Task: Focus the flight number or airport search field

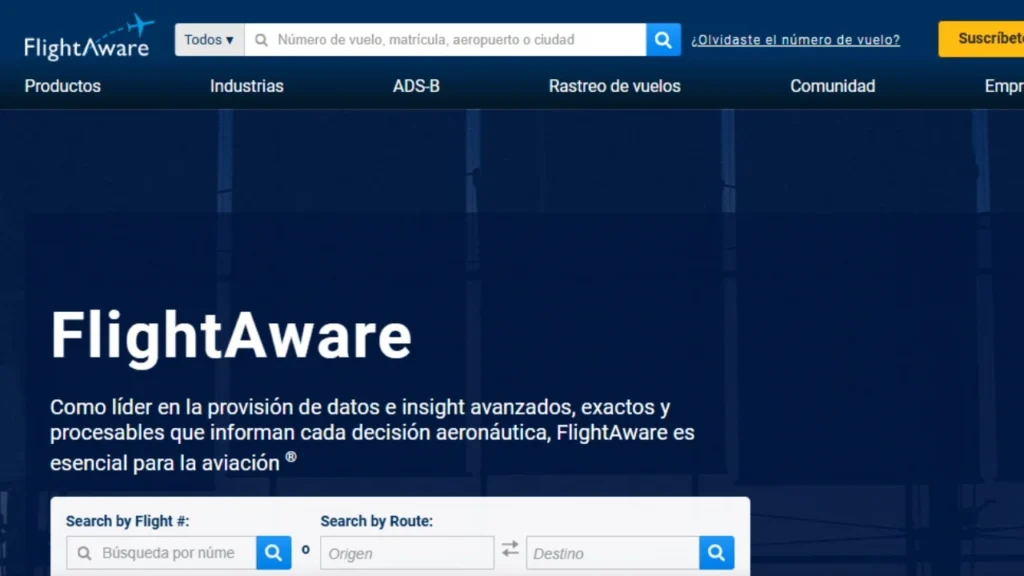Action: (445, 40)
